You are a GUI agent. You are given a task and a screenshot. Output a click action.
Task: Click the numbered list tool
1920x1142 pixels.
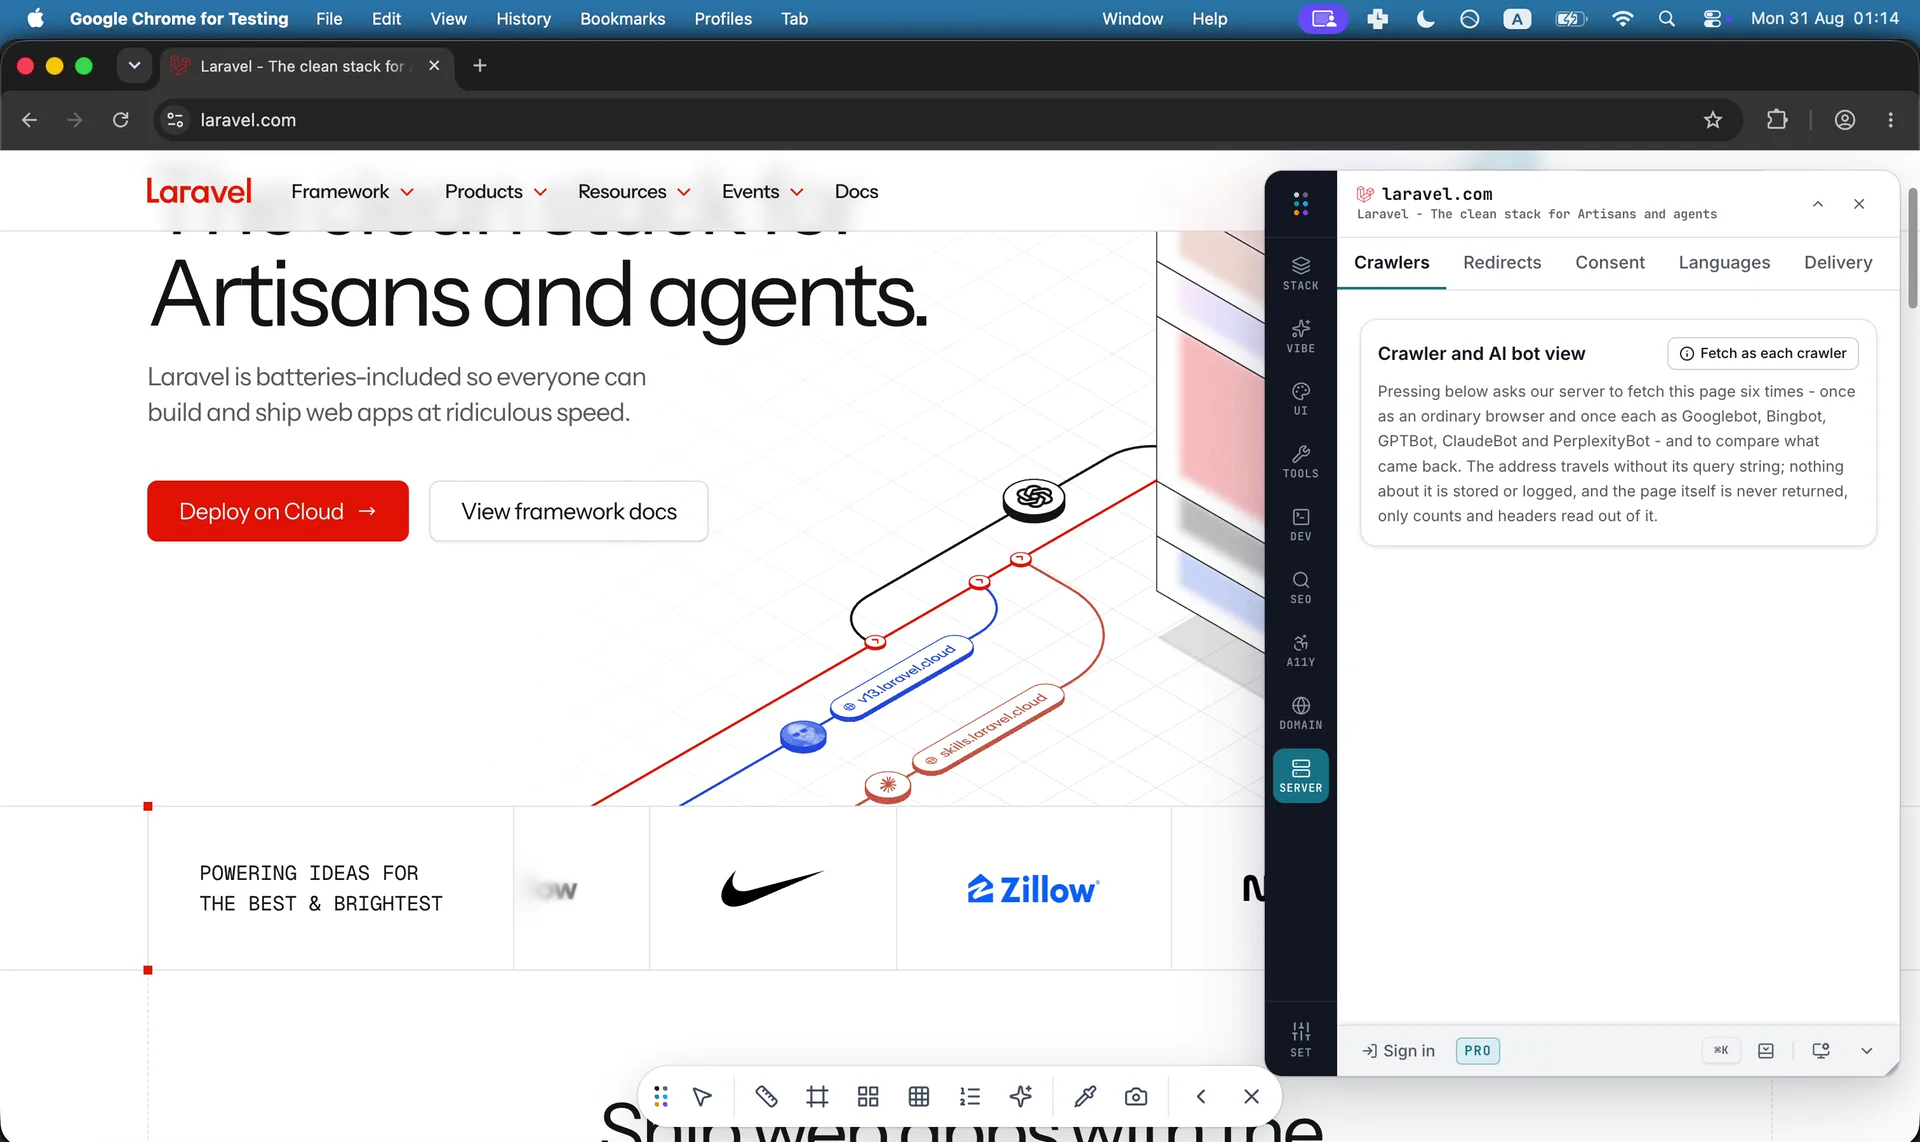click(970, 1097)
